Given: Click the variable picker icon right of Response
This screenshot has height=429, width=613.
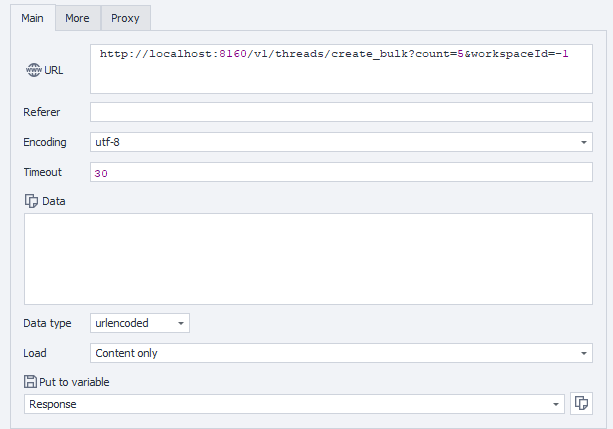Looking at the screenshot, I should tap(581, 404).
